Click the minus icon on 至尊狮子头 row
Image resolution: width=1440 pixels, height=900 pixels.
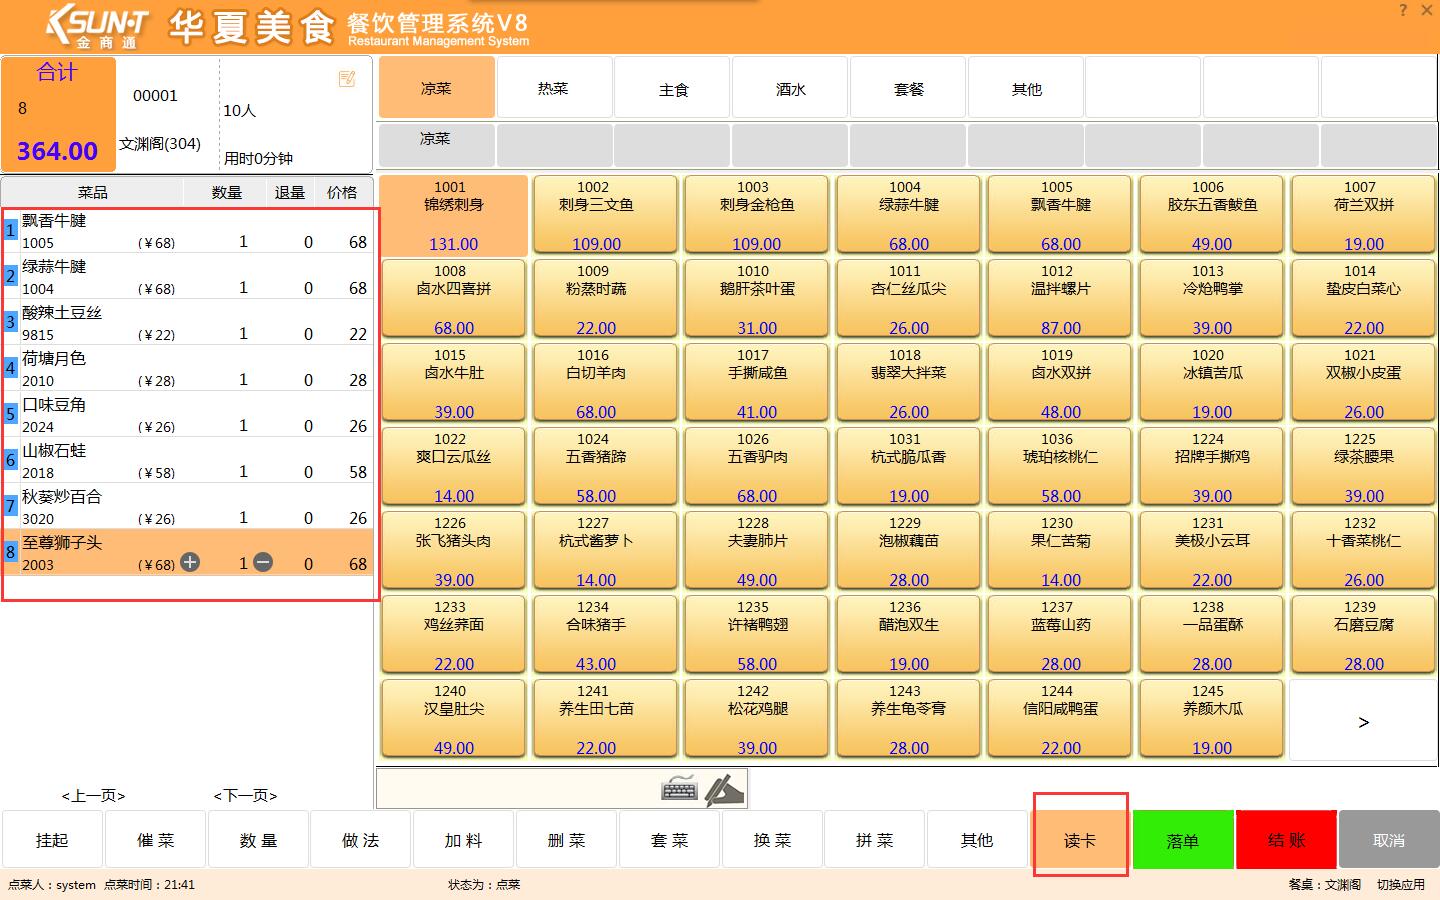coord(263,562)
